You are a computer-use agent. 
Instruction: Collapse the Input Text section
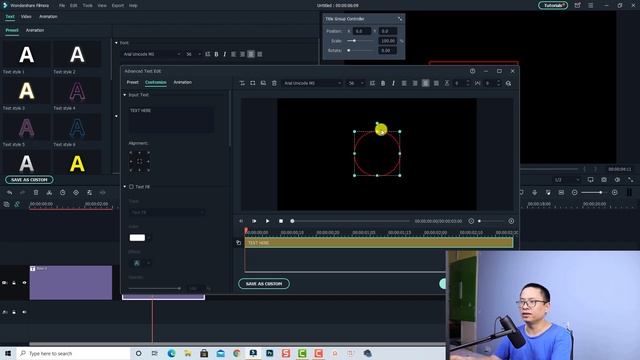[x=125, y=95]
